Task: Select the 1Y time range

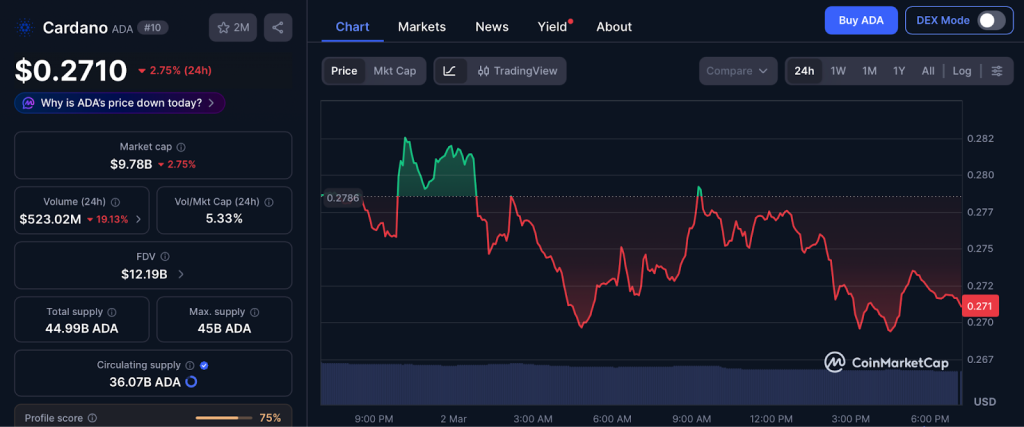Action: [899, 71]
